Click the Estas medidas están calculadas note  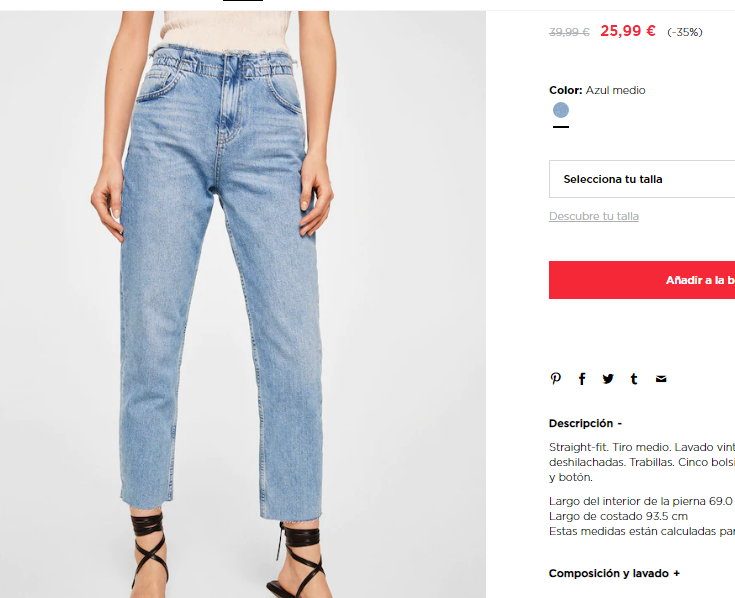(642, 531)
